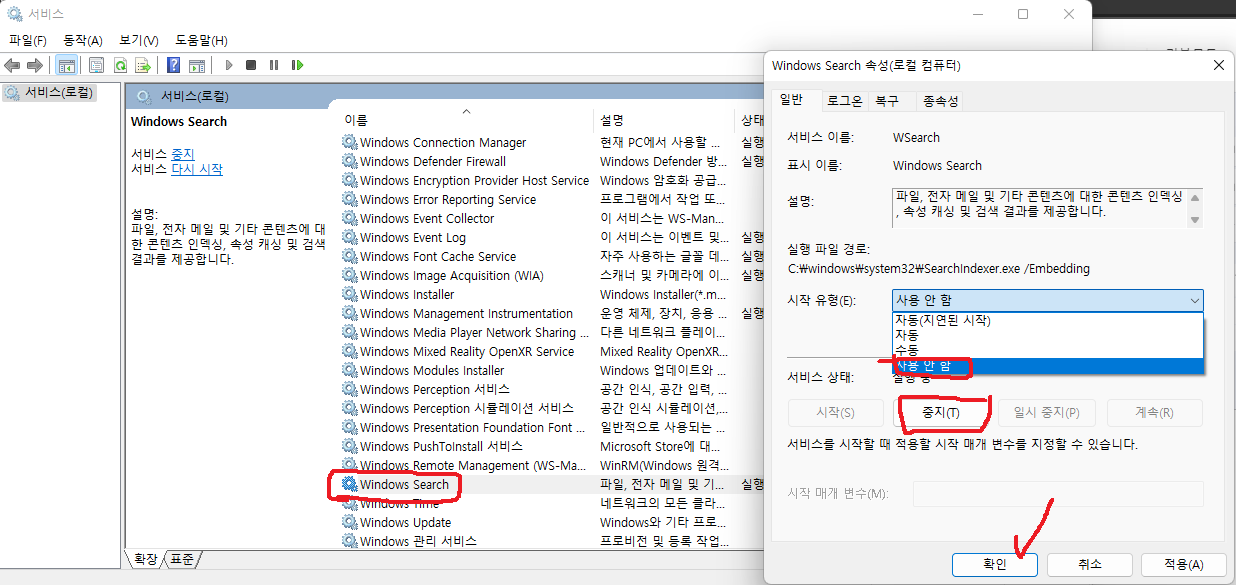Confirm with the 확인 button
This screenshot has height=585, width=1236.
[x=994, y=564]
